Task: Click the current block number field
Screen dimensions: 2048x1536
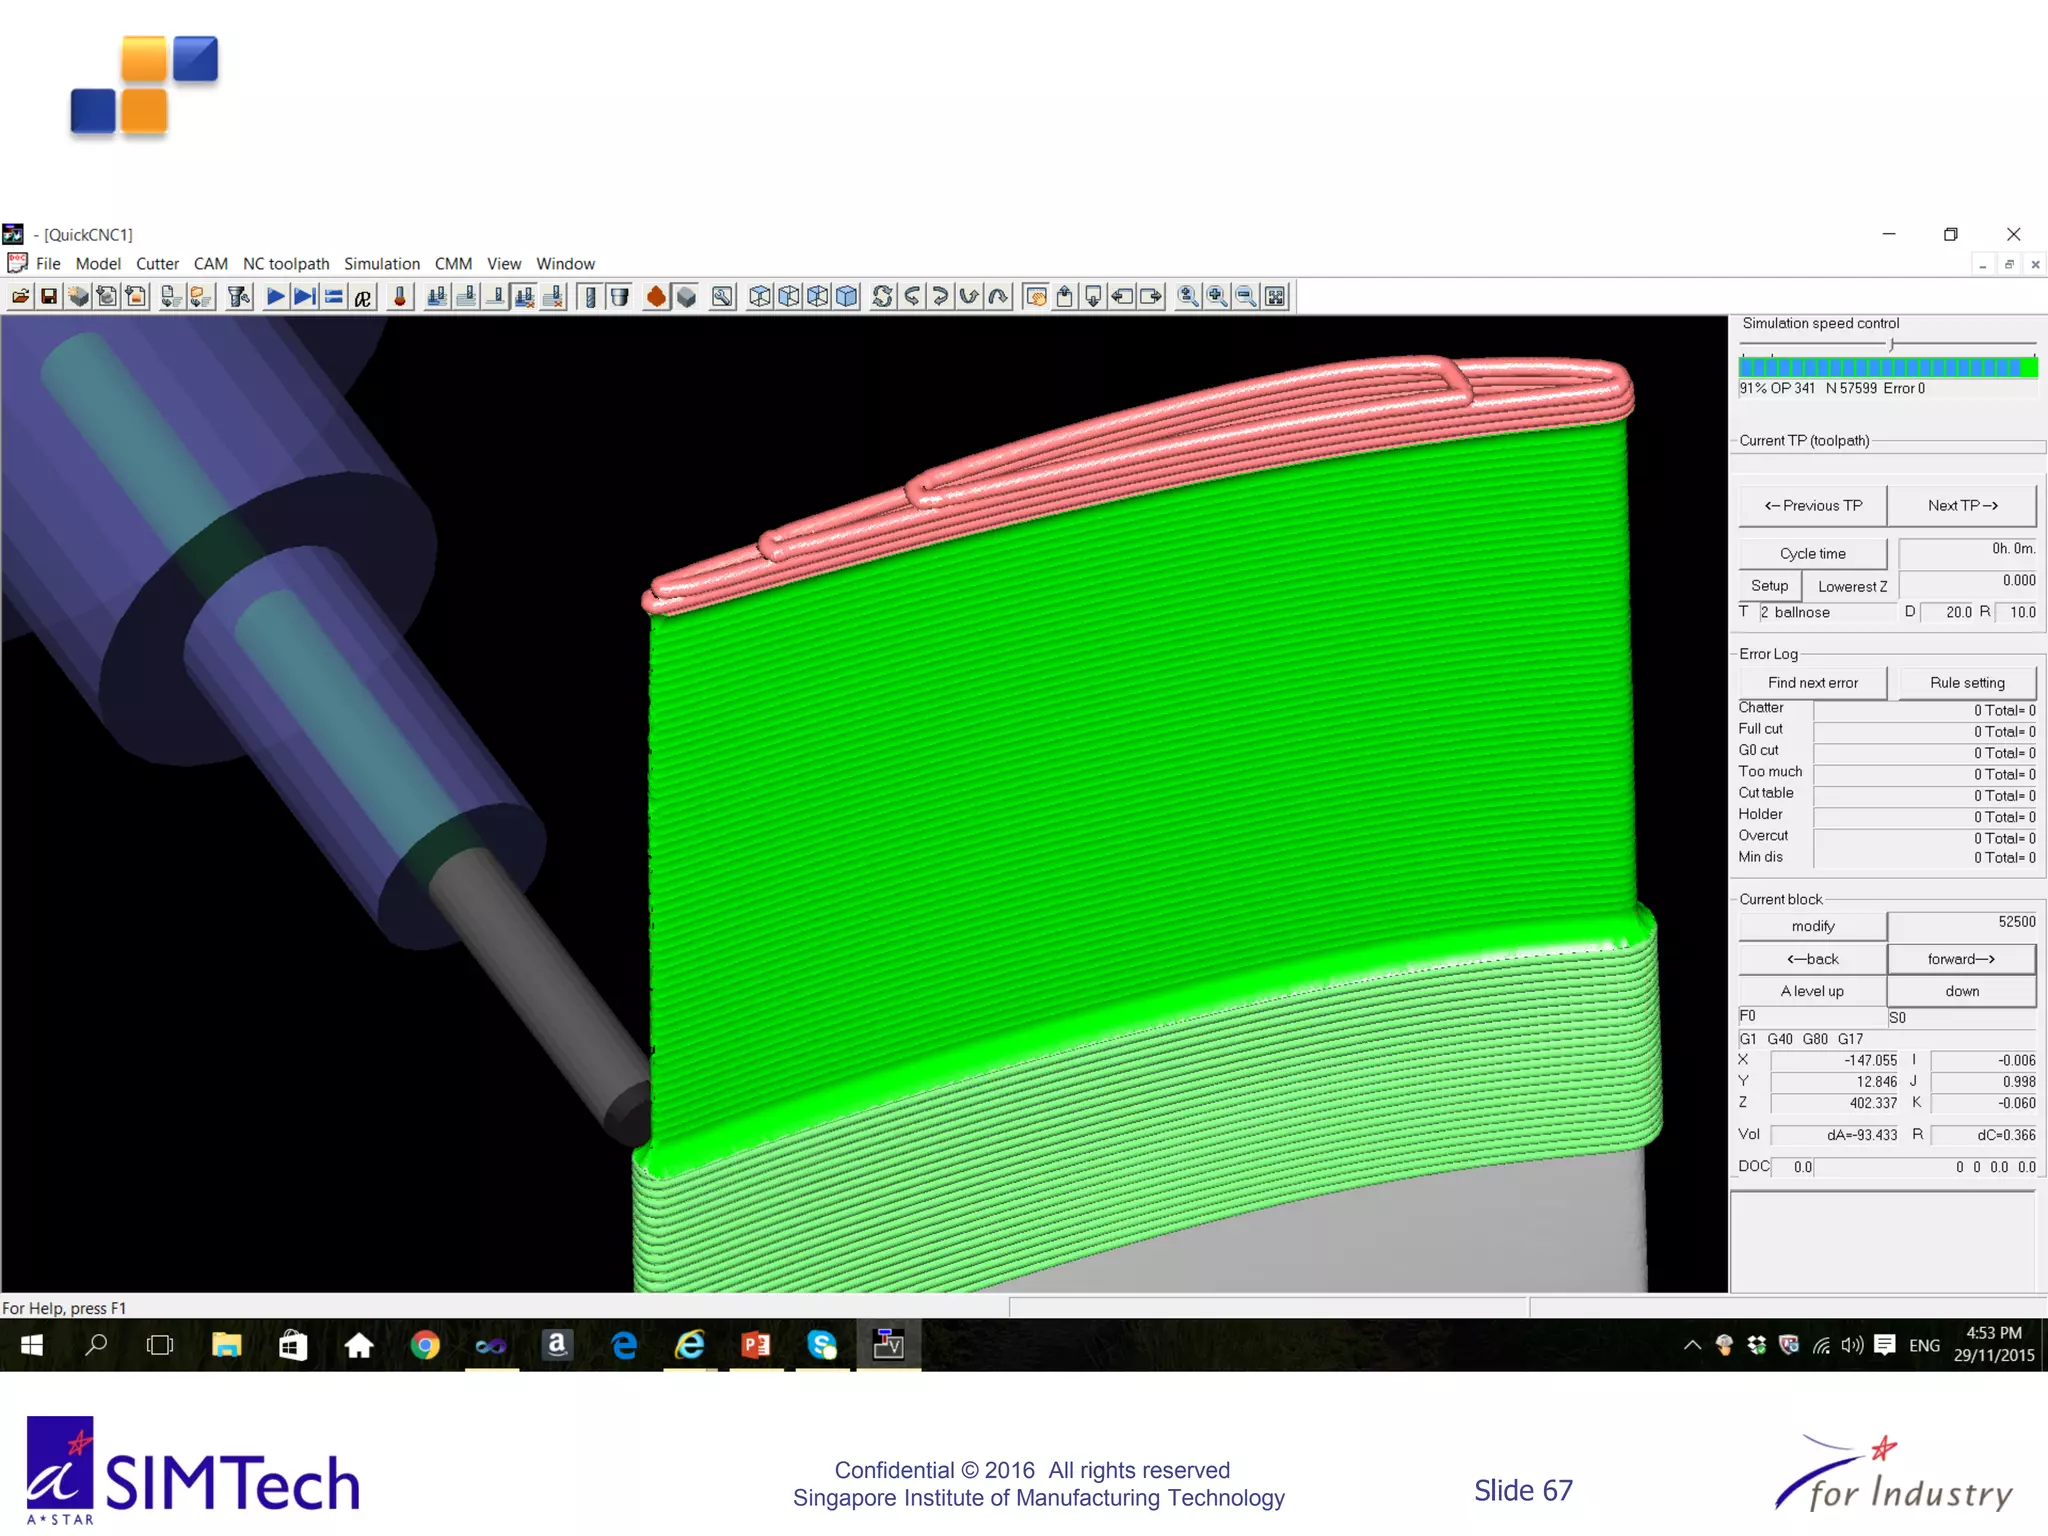Action: [x=1962, y=923]
